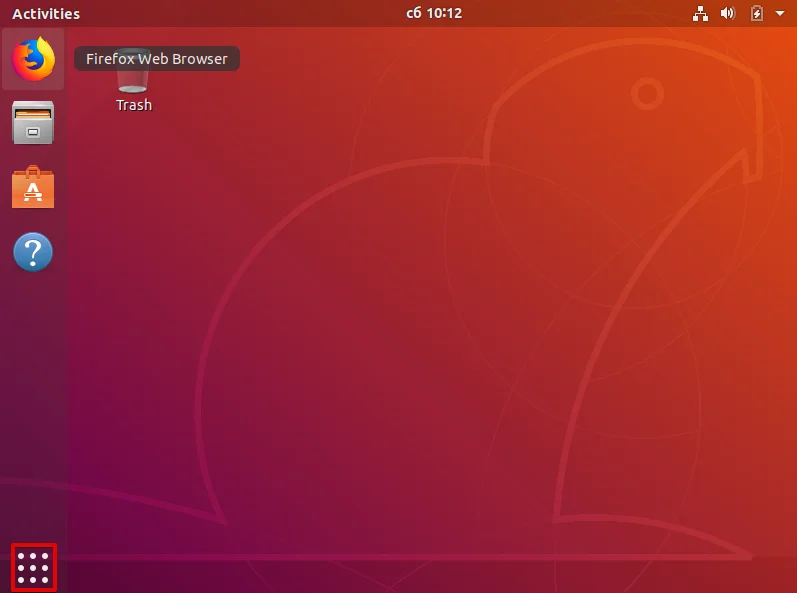Open the Help icon in the dock

pos(33,252)
